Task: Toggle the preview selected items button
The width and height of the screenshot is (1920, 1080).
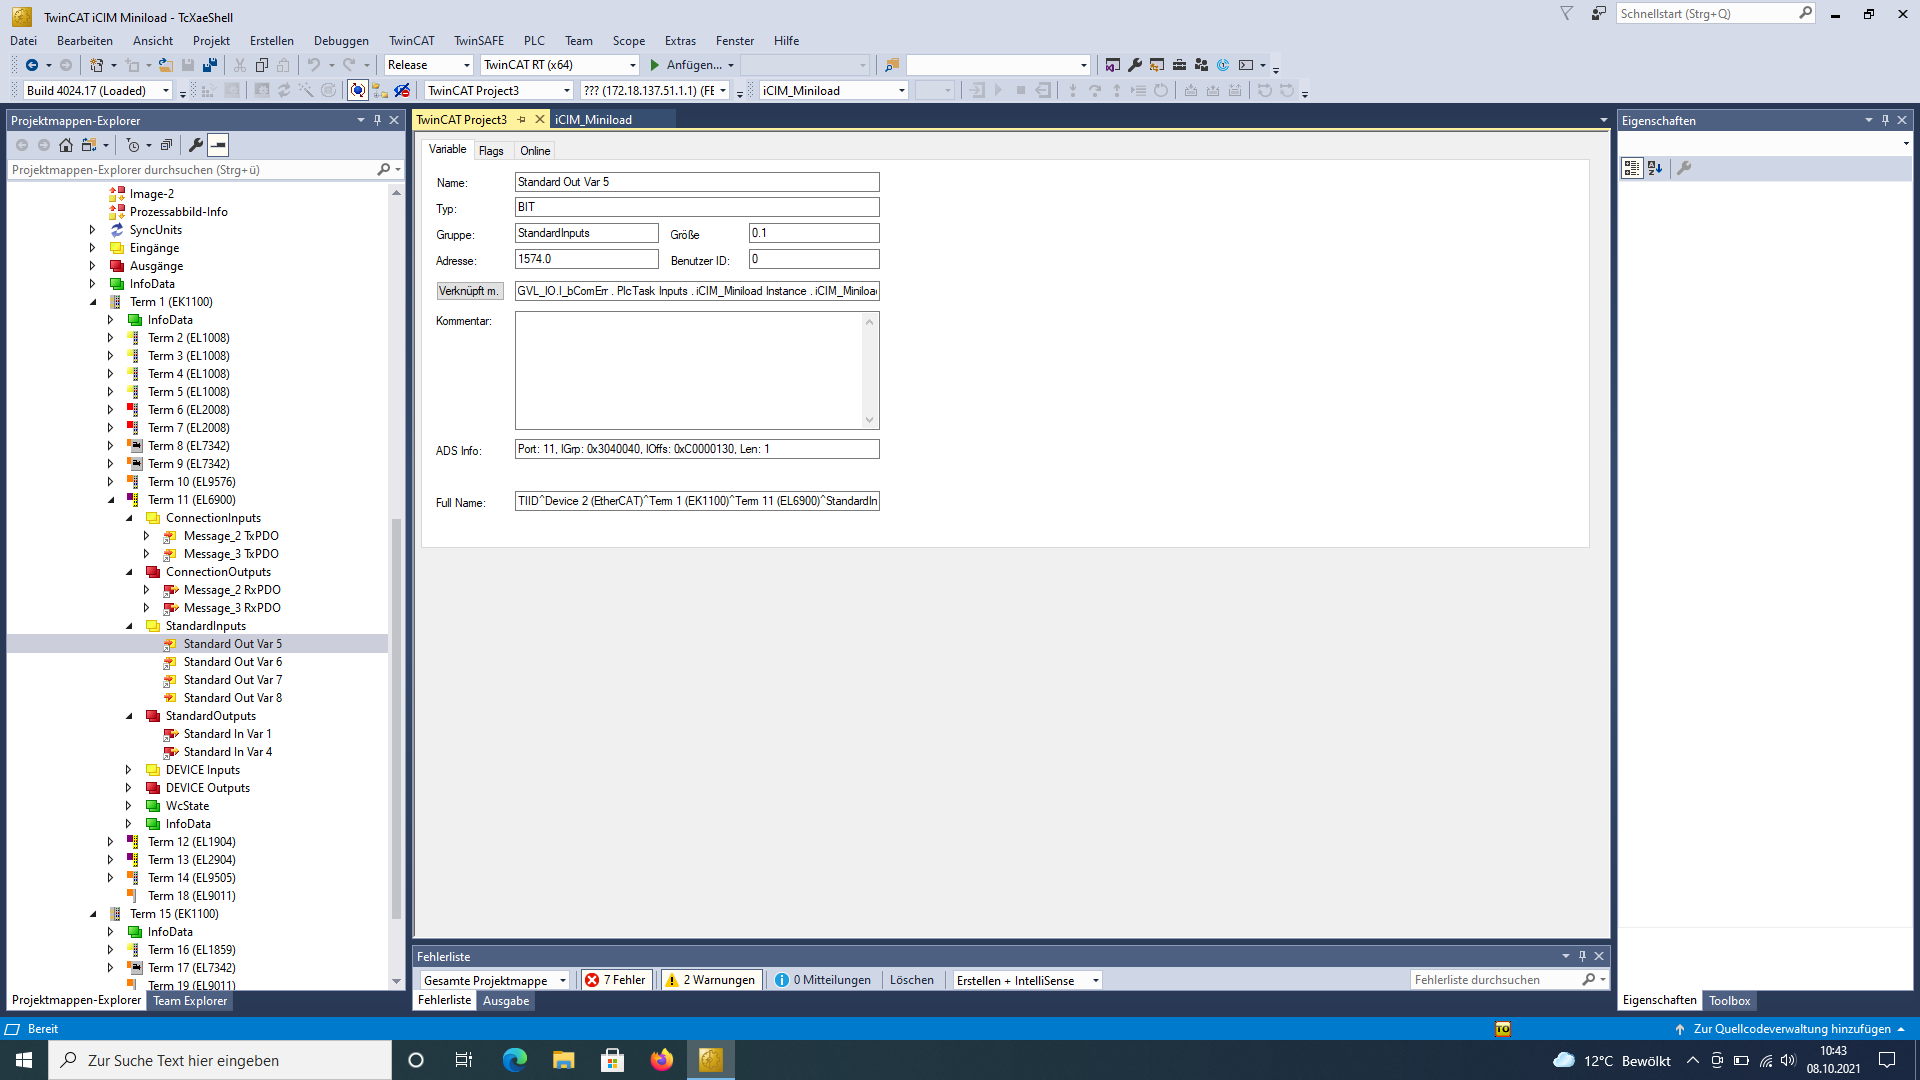Action: click(218, 145)
